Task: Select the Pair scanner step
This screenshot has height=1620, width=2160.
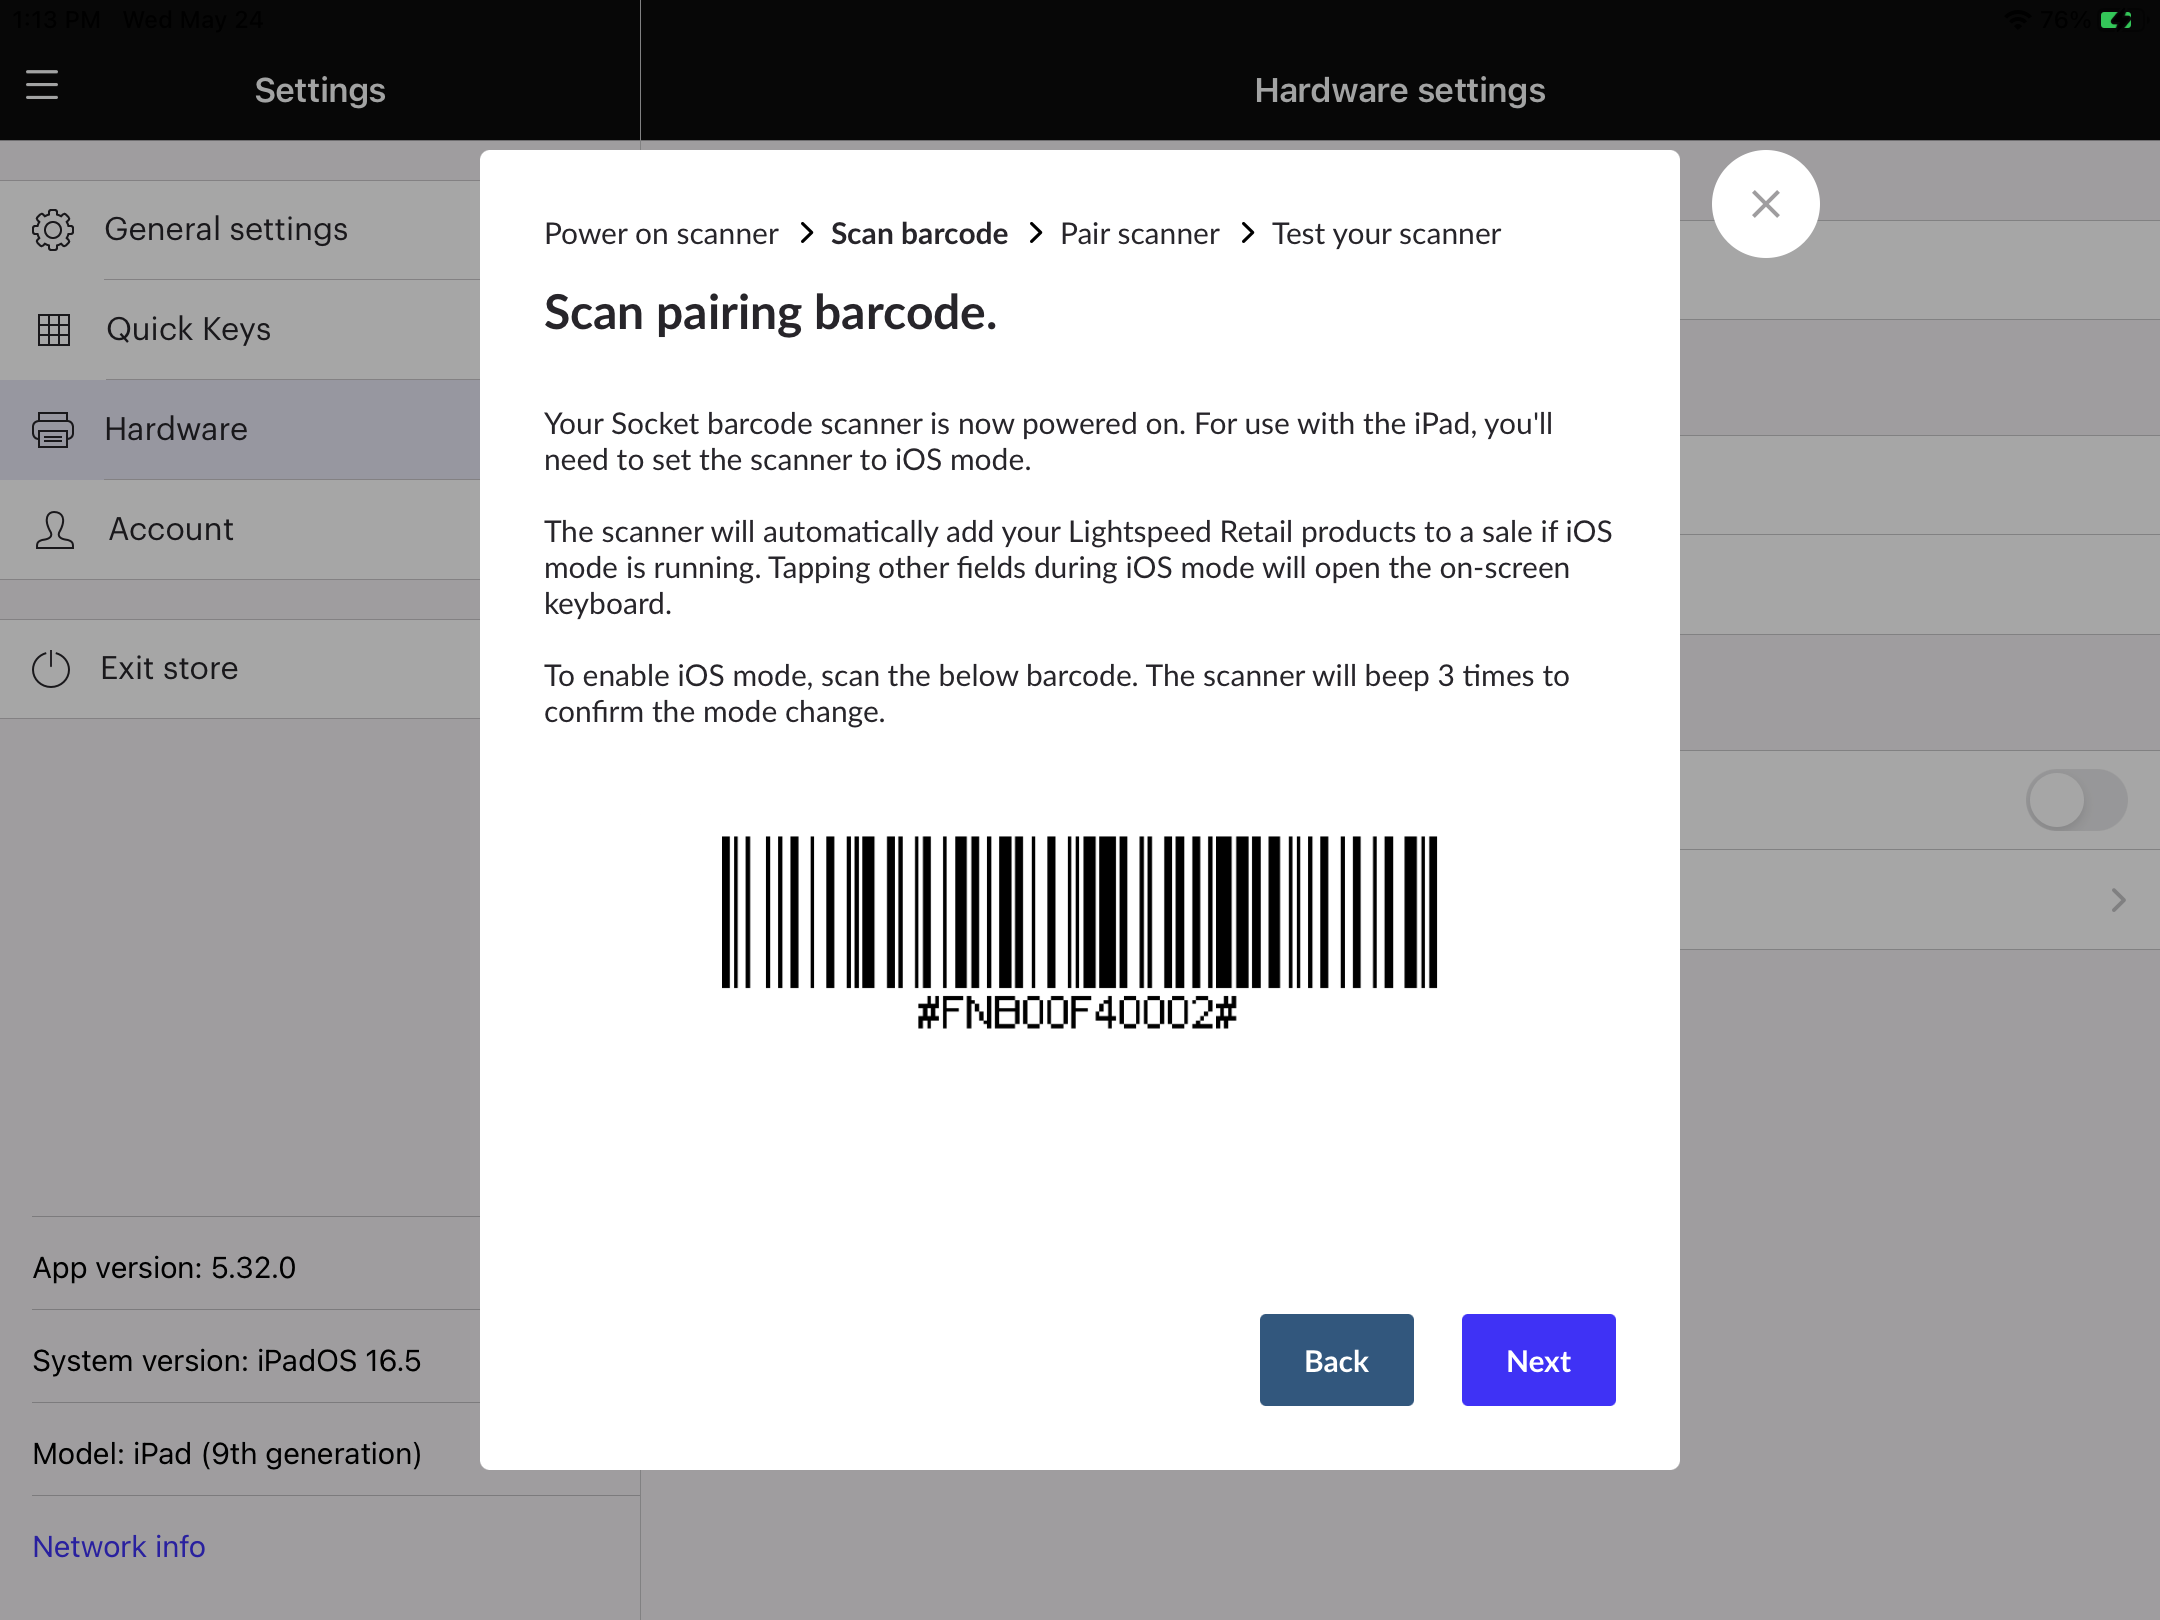Action: pyautogui.click(x=1139, y=234)
